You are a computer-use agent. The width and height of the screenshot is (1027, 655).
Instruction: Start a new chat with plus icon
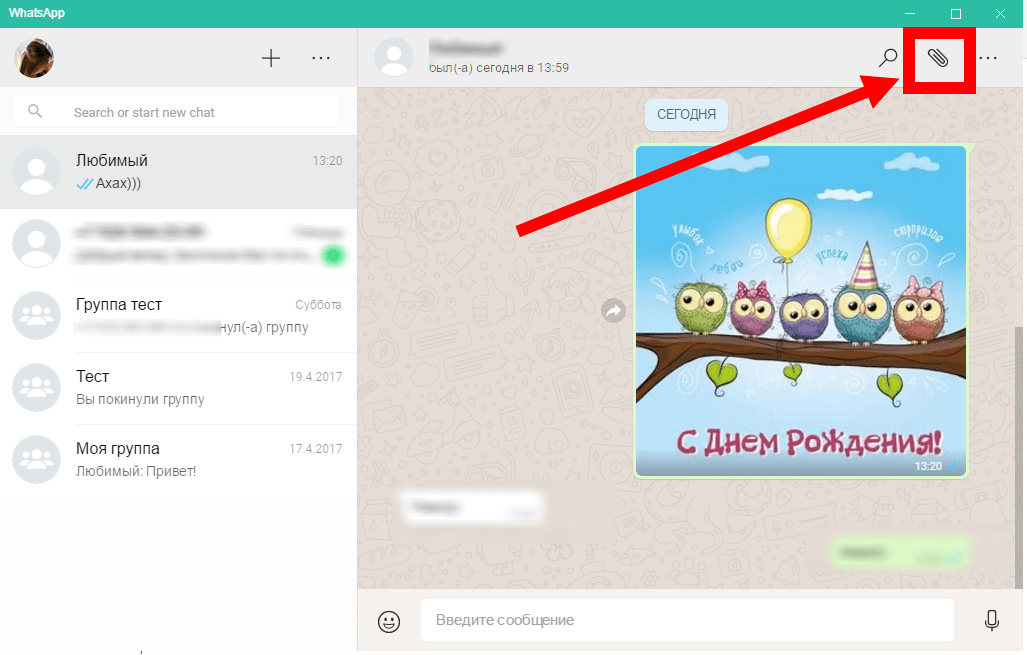(271, 58)
